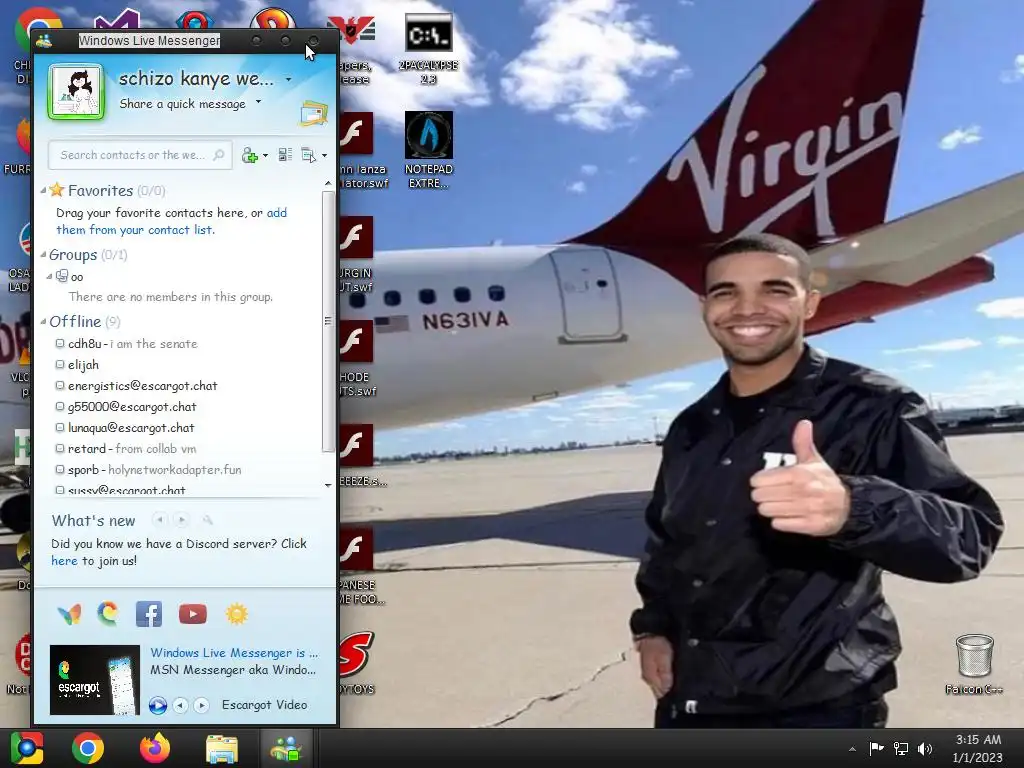Viewport: 1024px width, 768px height.
Task: Go to previous Escargot video item
Action: point(180,705)
